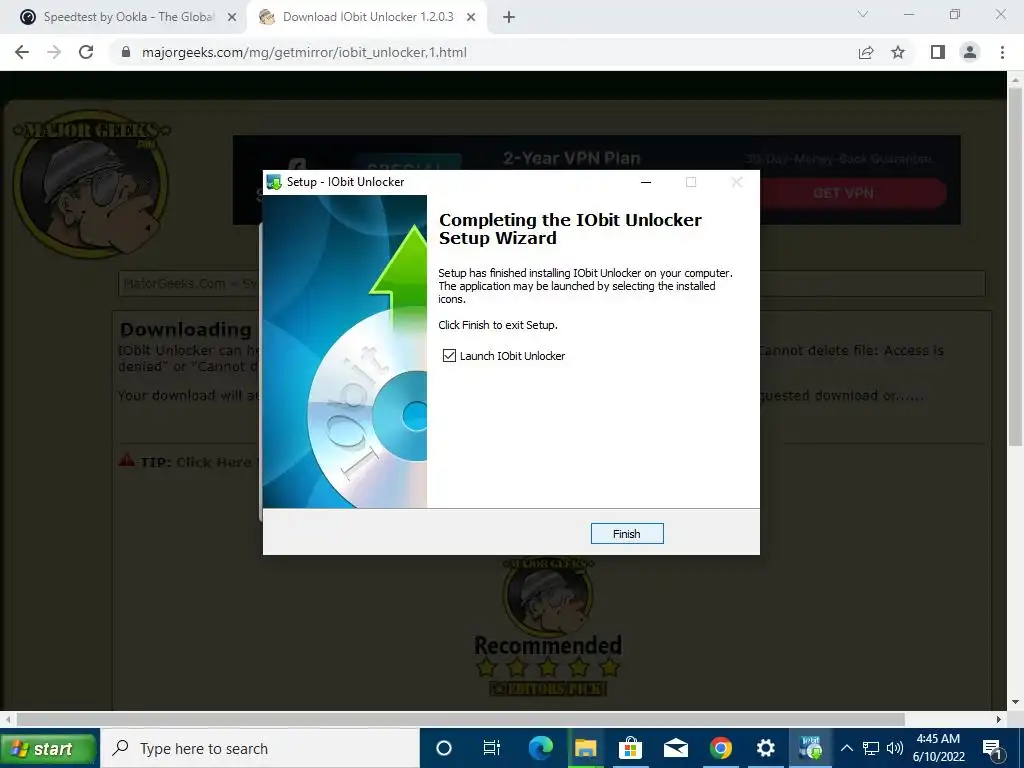Show hidden system tray icons
1024x768 pixels.
[847, 748]
